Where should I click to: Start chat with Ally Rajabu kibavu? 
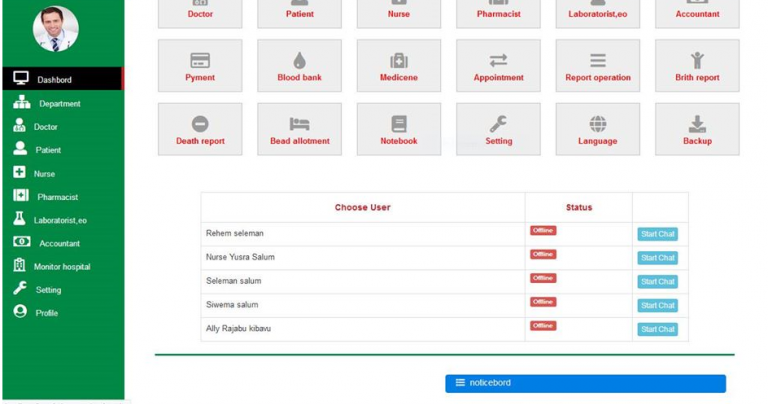[x=657, y=329]
